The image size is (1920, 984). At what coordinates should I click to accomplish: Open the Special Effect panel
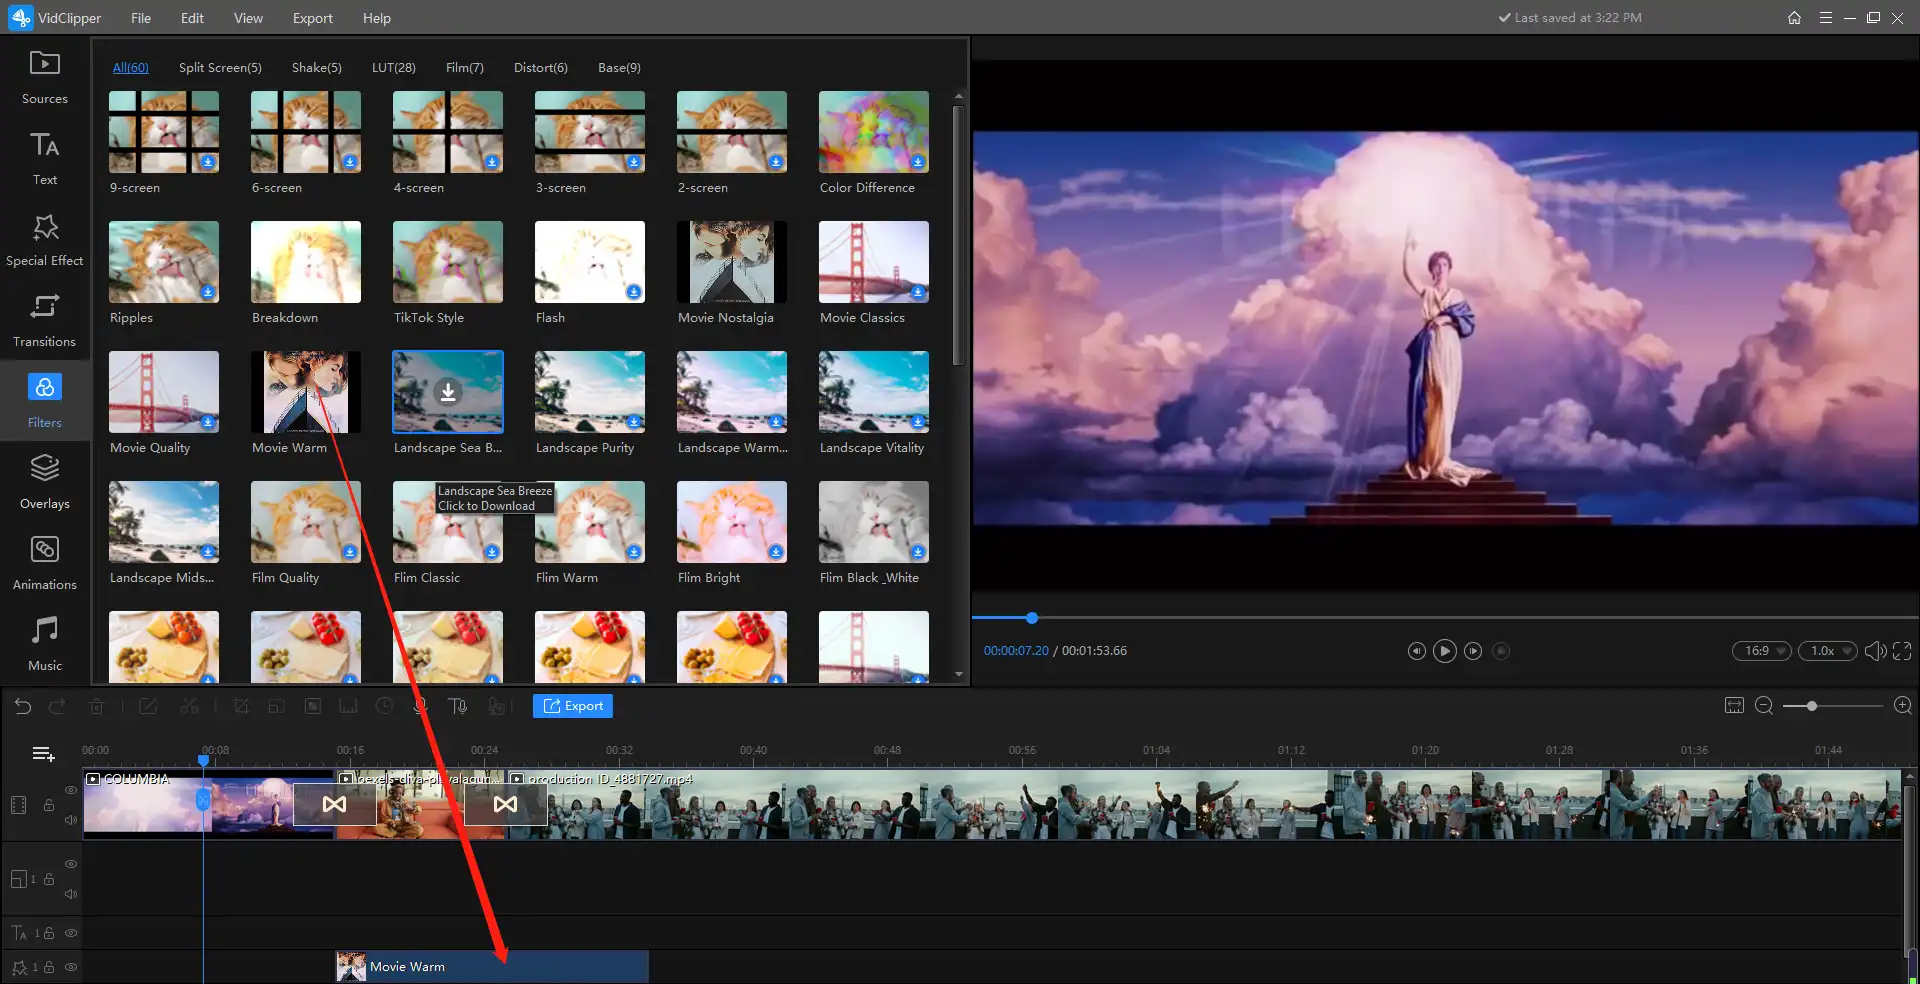[45, 239]
